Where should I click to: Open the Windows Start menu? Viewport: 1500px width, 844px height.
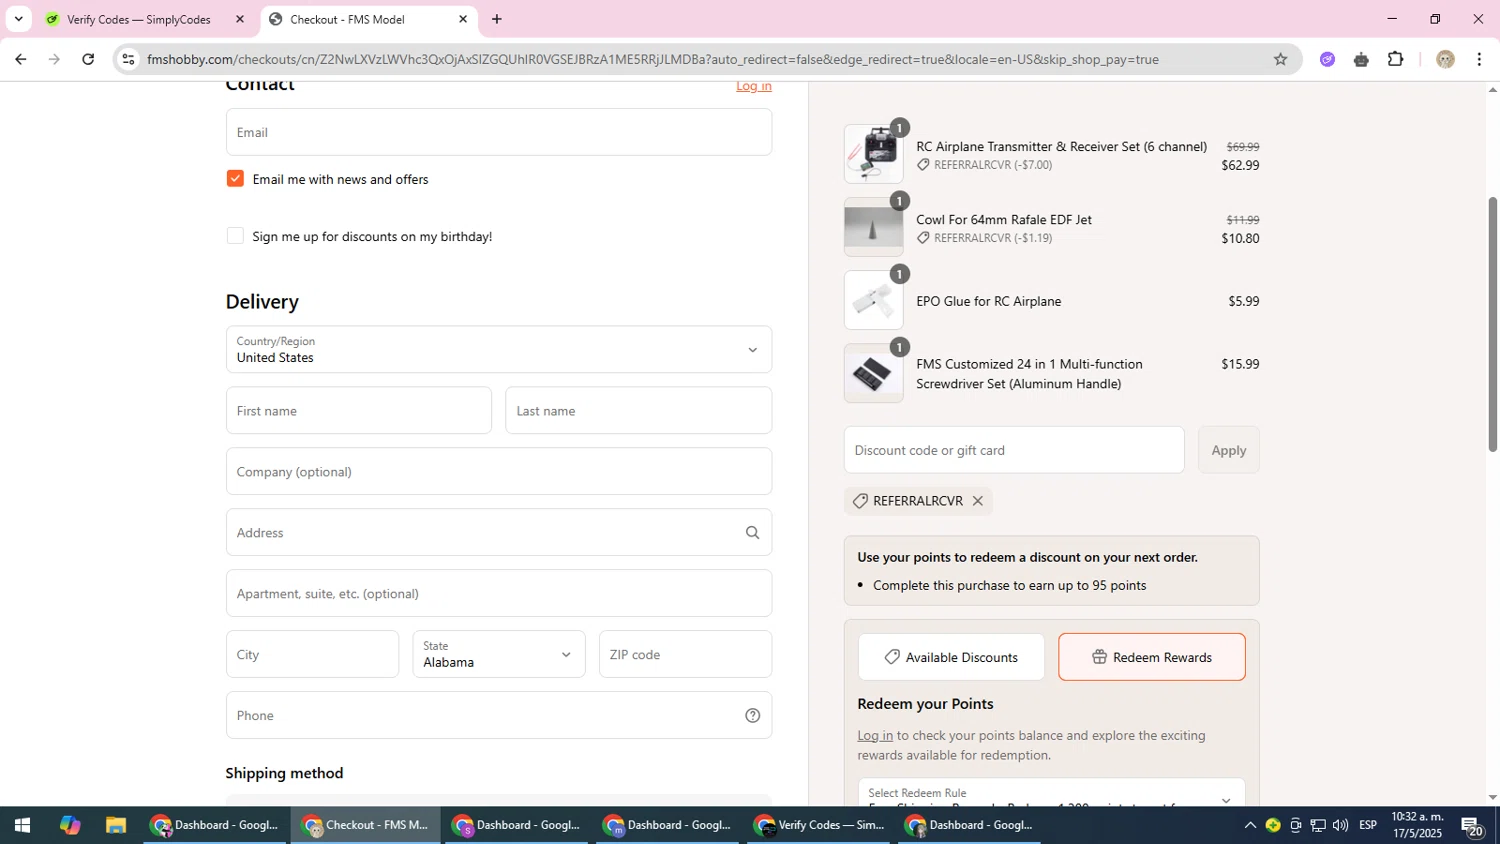[22, 825]
